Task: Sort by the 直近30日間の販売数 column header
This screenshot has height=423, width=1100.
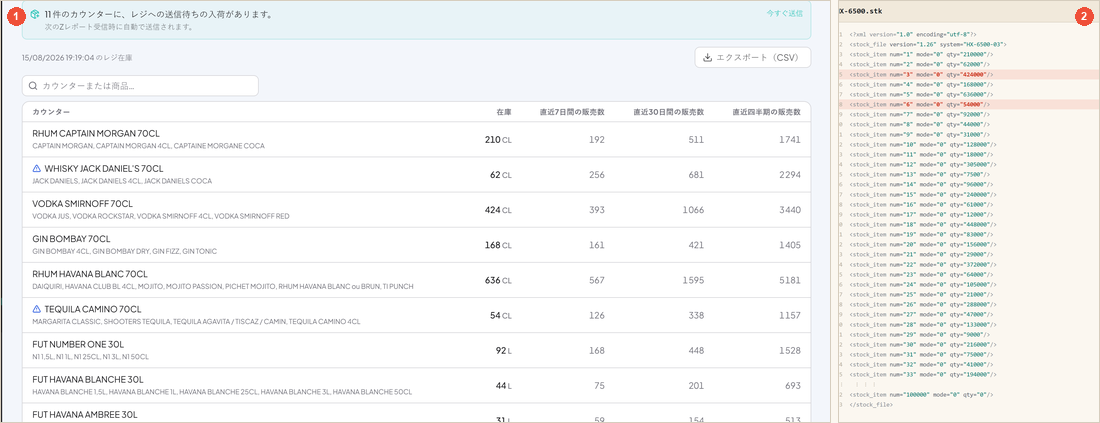Action: coord(669,112)
